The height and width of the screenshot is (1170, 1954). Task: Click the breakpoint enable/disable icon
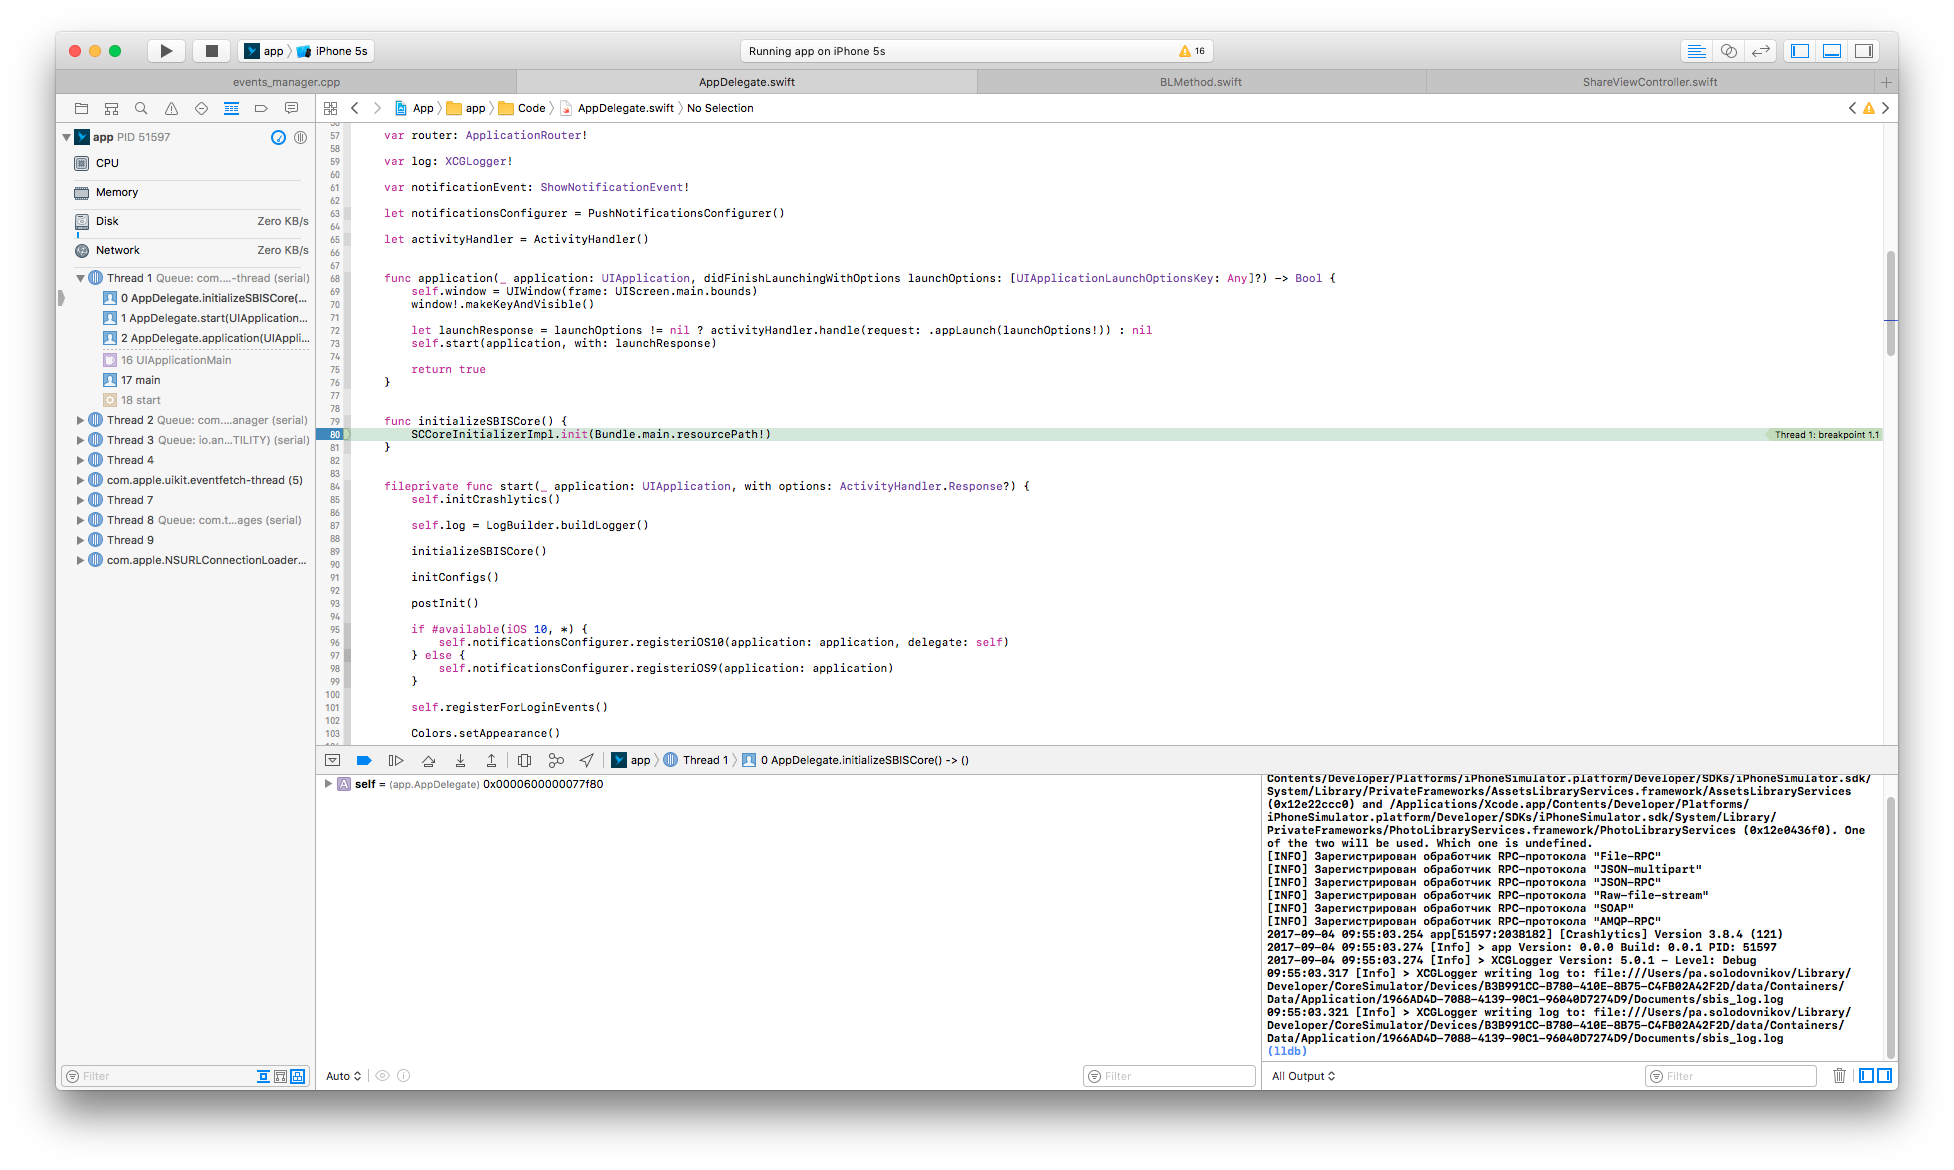(365, 759)
